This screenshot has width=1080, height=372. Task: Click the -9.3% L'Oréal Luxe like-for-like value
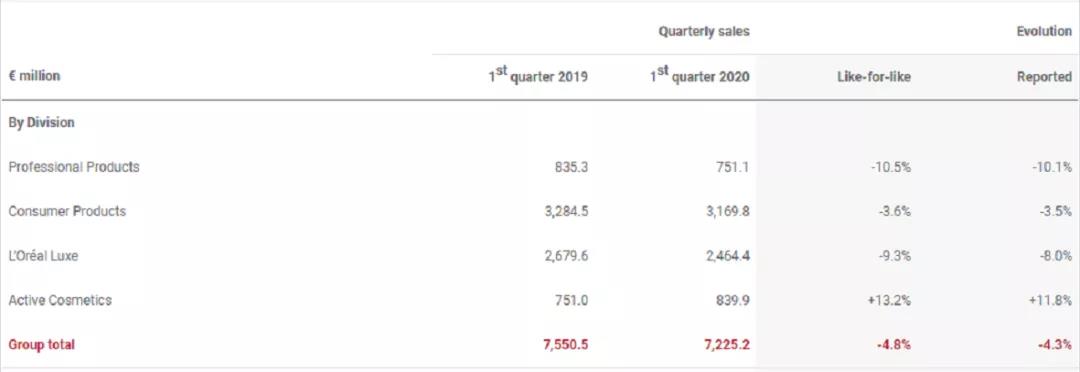895,256
